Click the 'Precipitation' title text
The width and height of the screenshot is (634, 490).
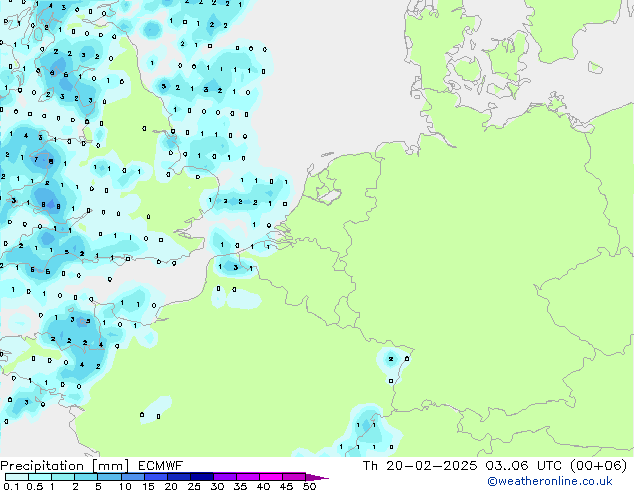(x=42, y=466)
